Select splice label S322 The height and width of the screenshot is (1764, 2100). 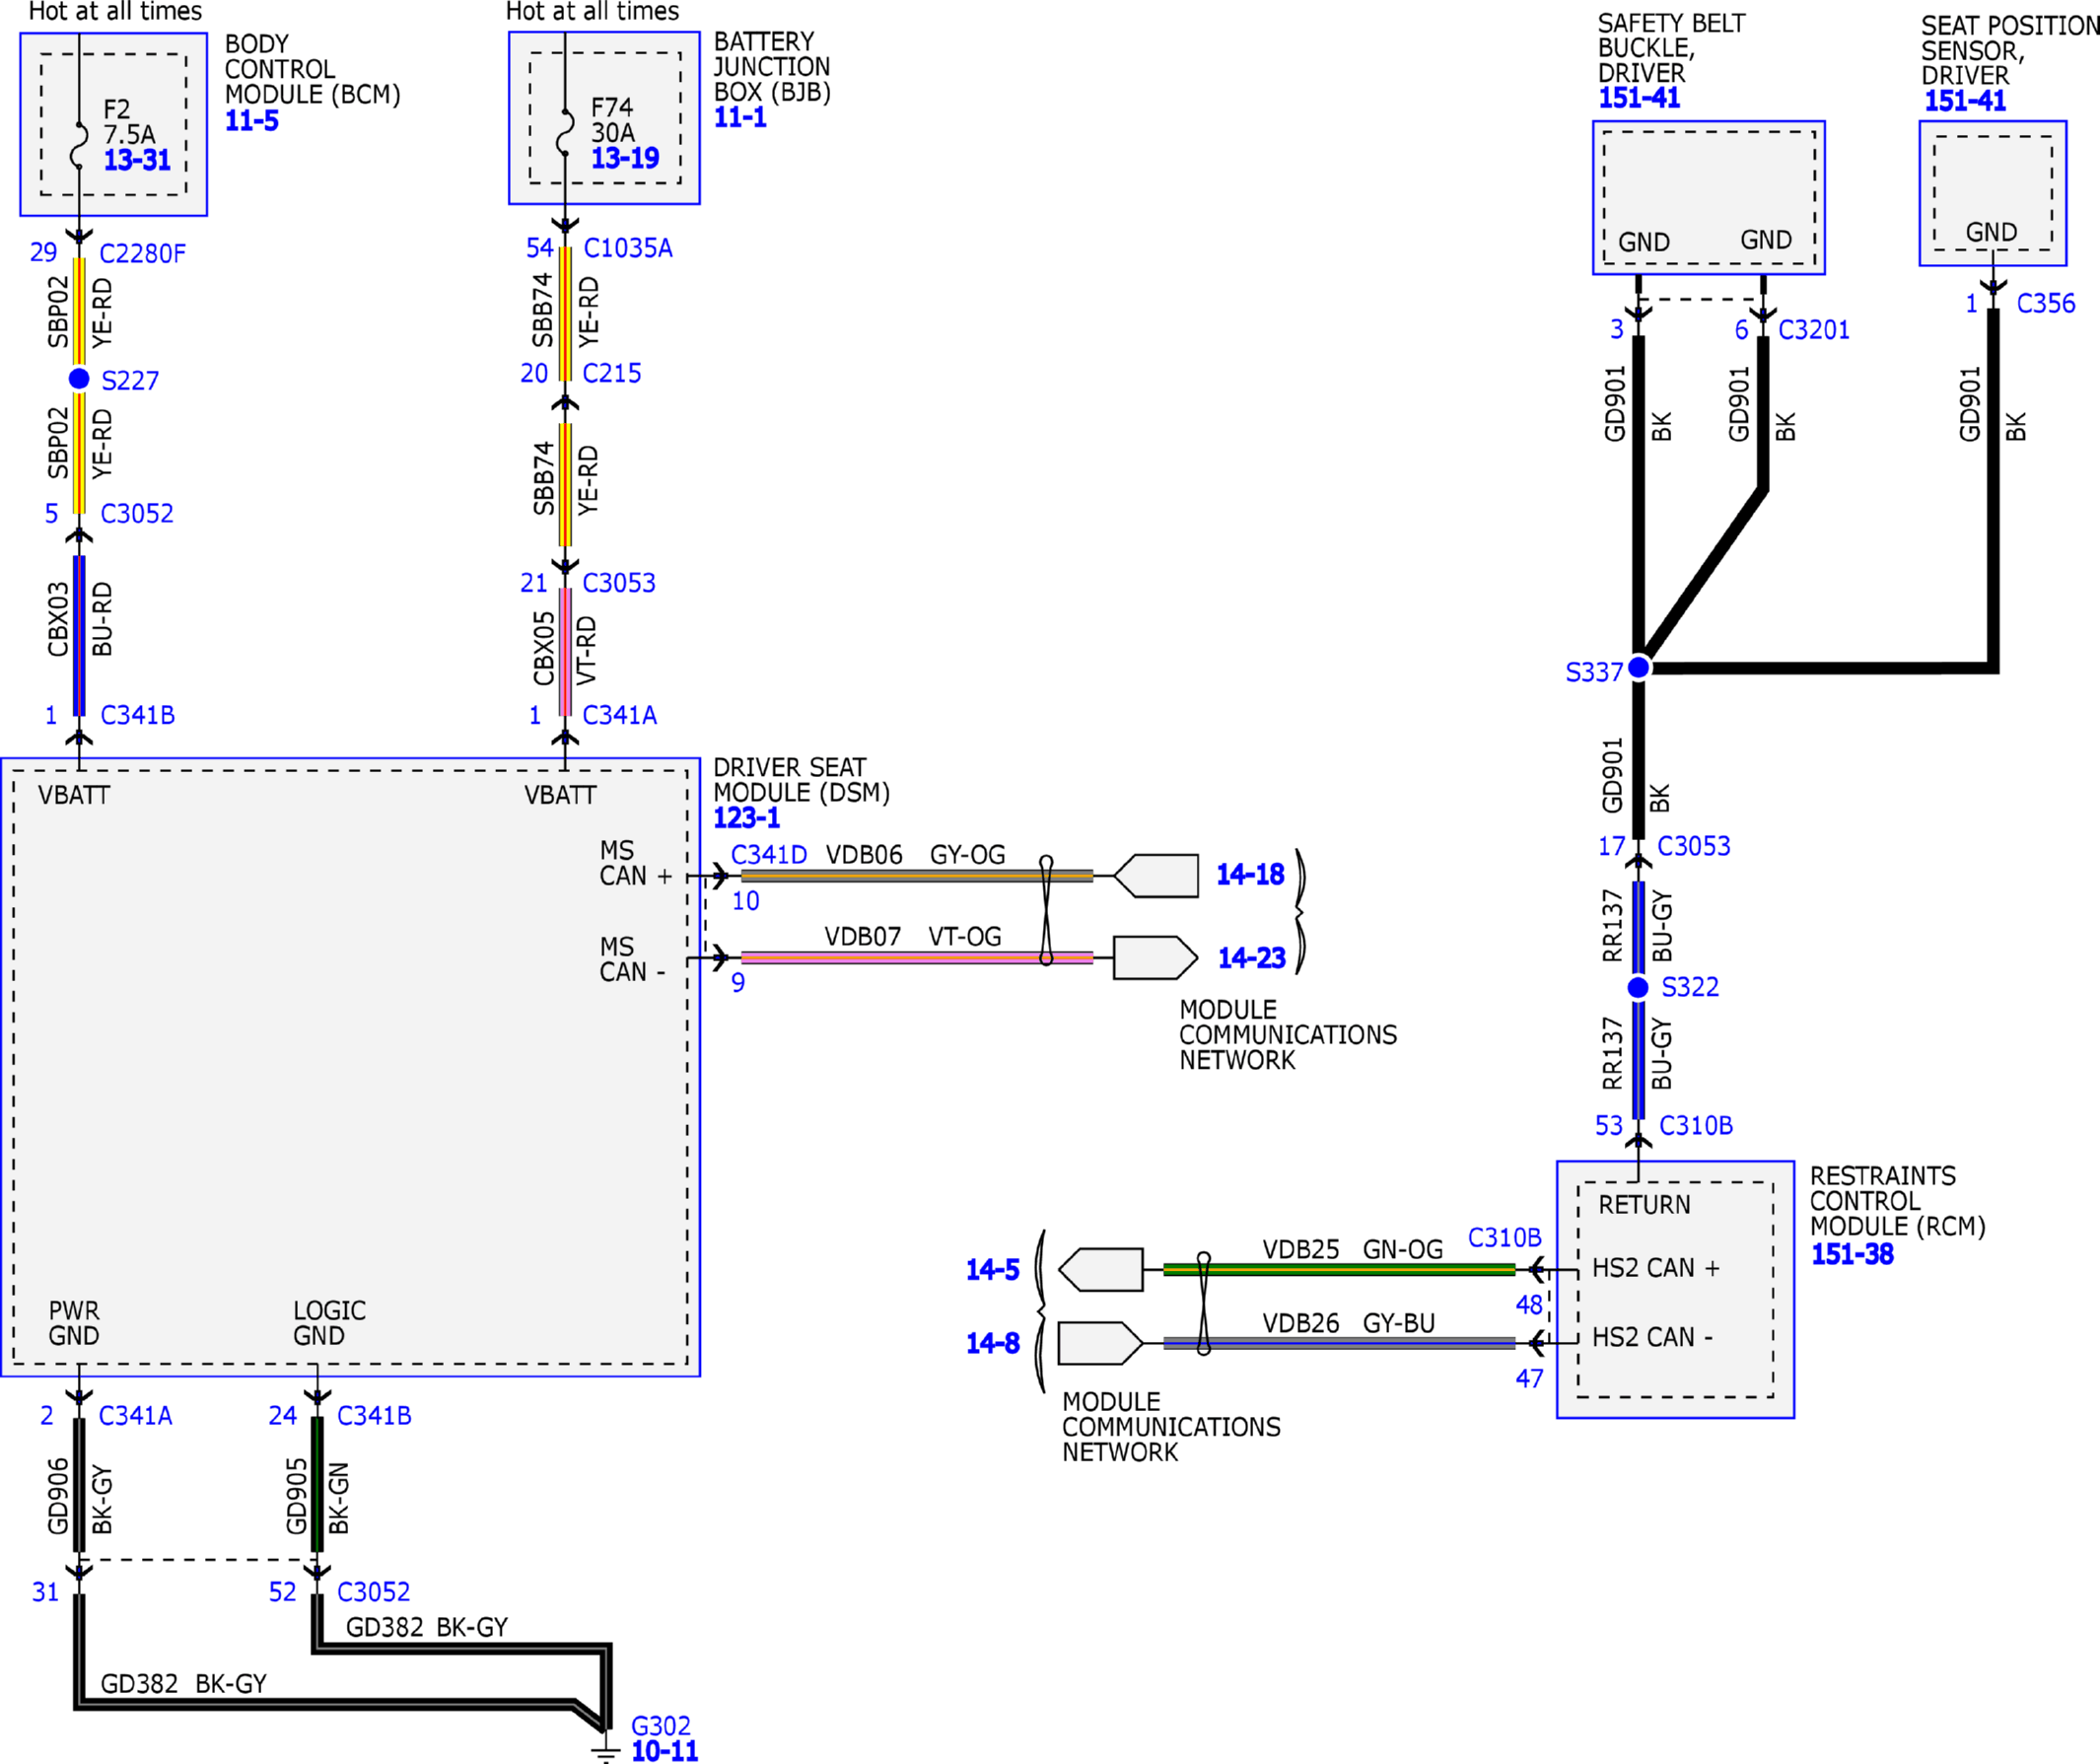coord(1690,988)
